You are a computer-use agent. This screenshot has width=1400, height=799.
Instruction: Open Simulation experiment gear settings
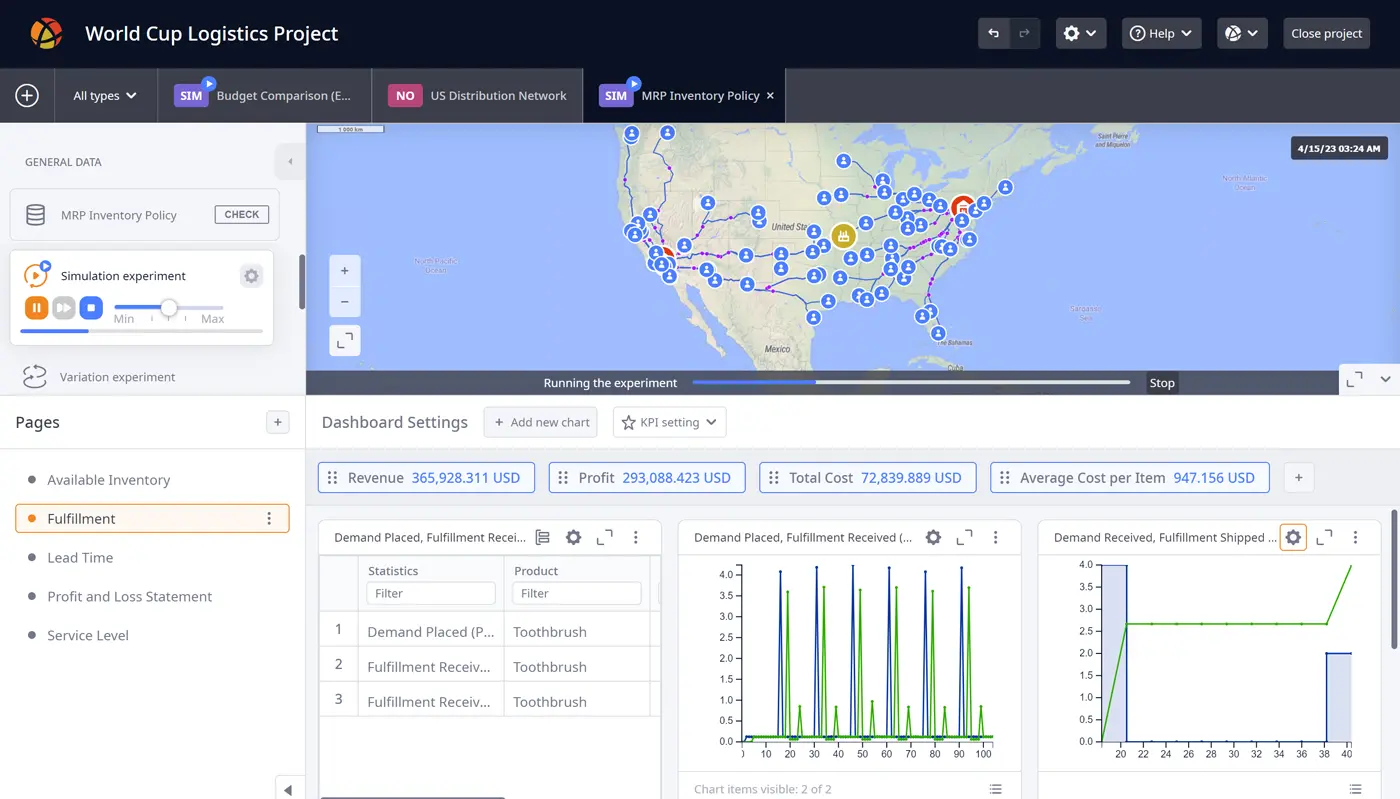pos(252,276)
